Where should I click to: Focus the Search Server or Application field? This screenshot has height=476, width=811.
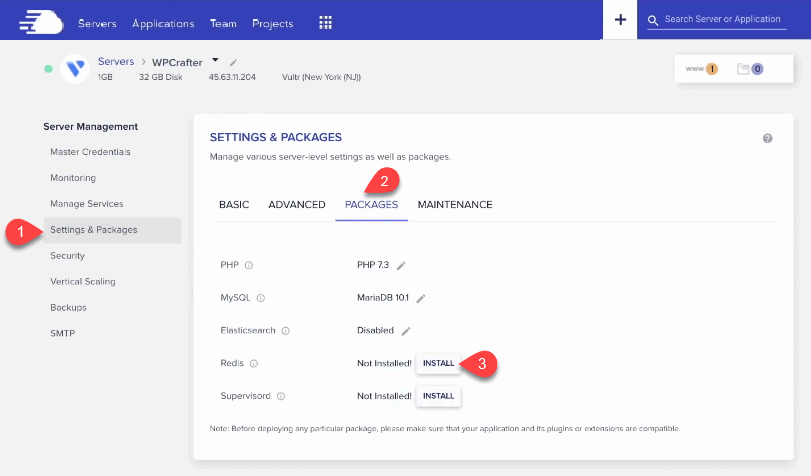717,20
